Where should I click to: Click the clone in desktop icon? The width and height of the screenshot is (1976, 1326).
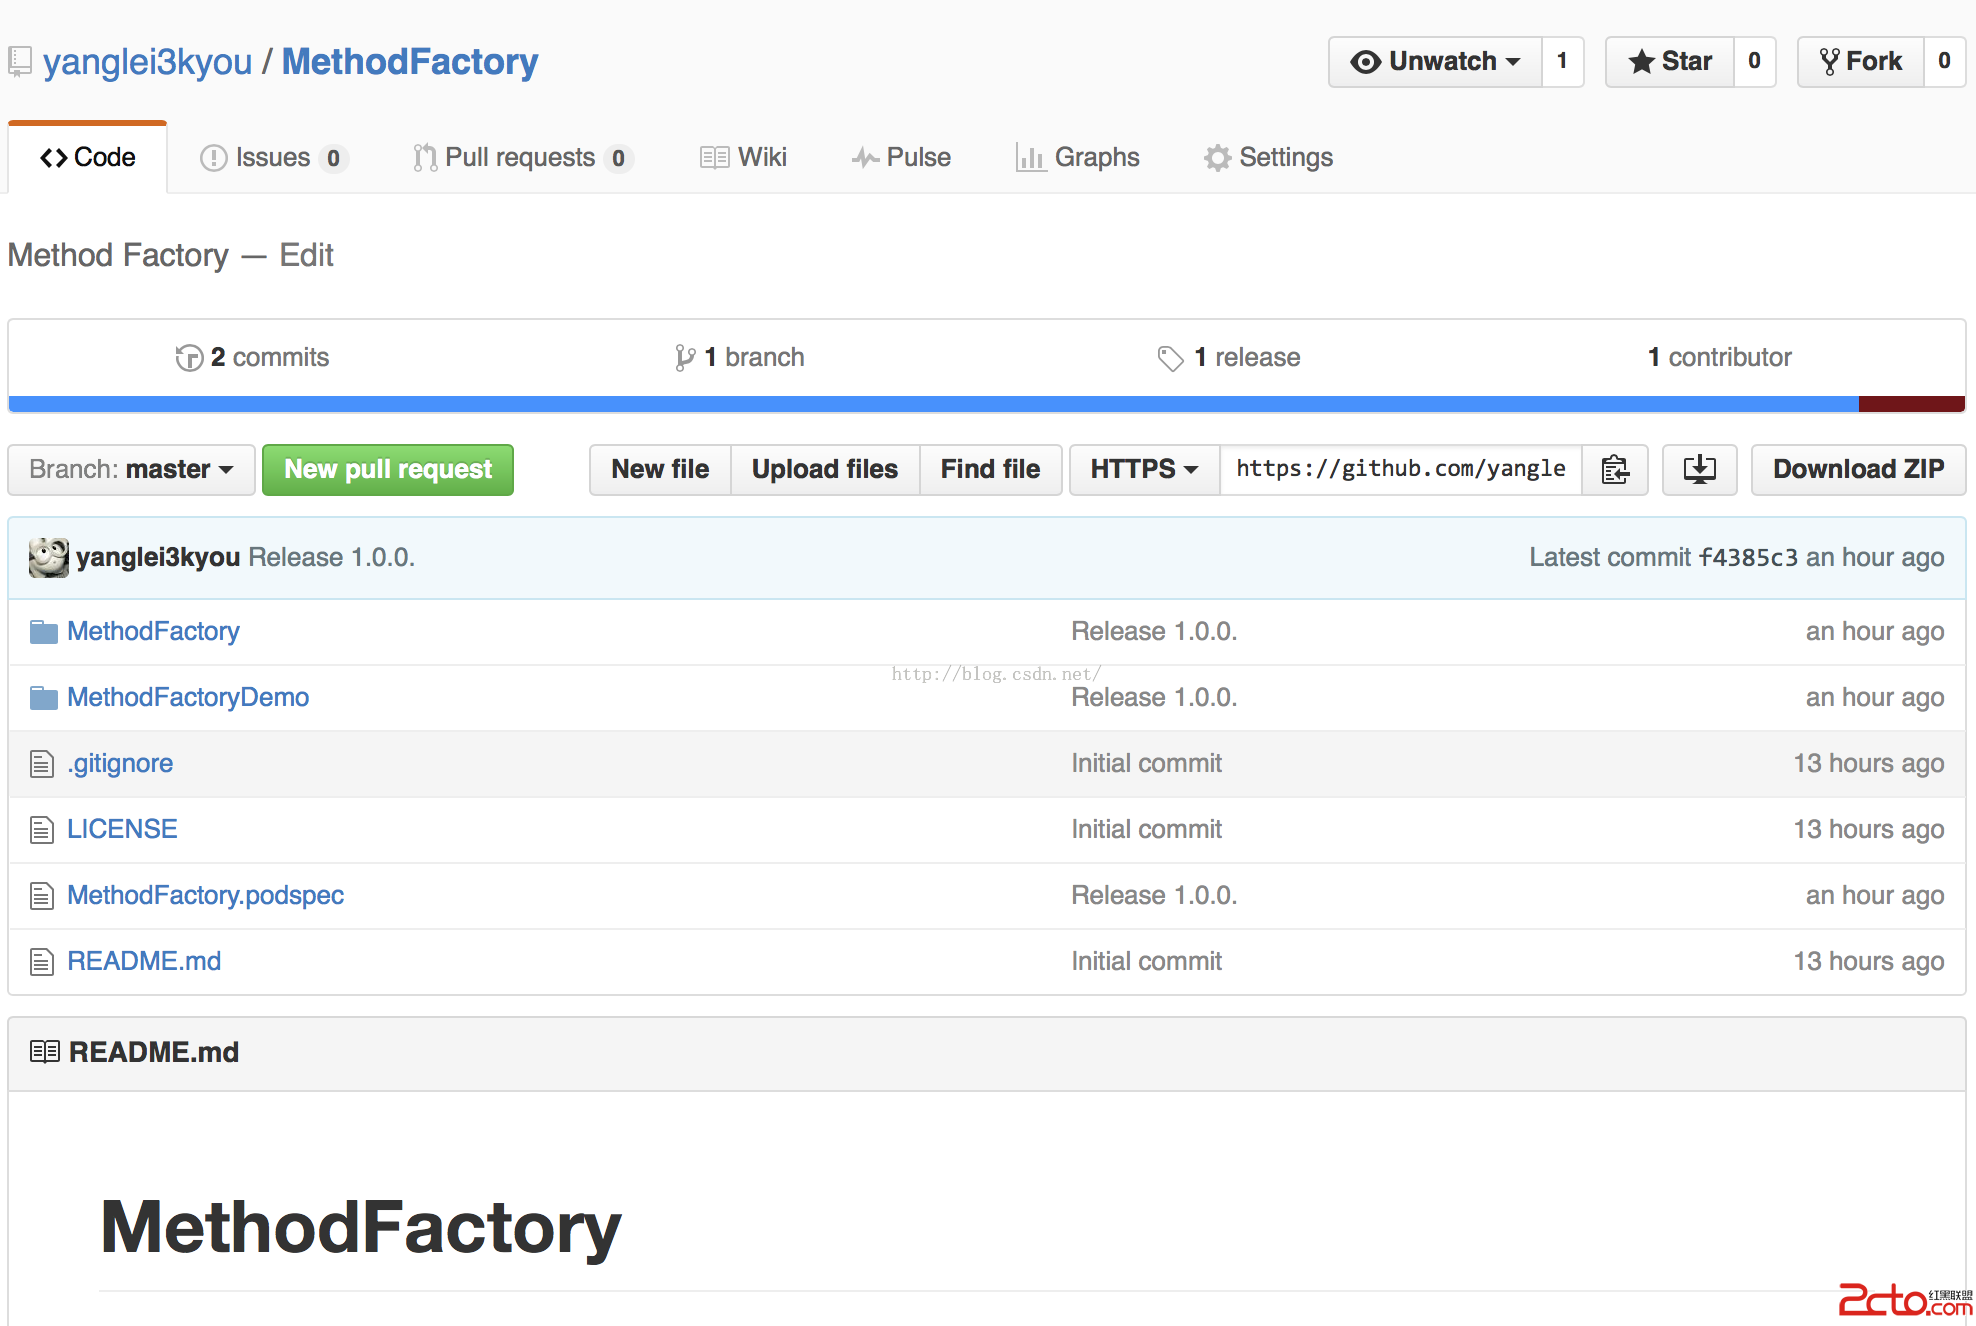click(x=1699, y=469)
